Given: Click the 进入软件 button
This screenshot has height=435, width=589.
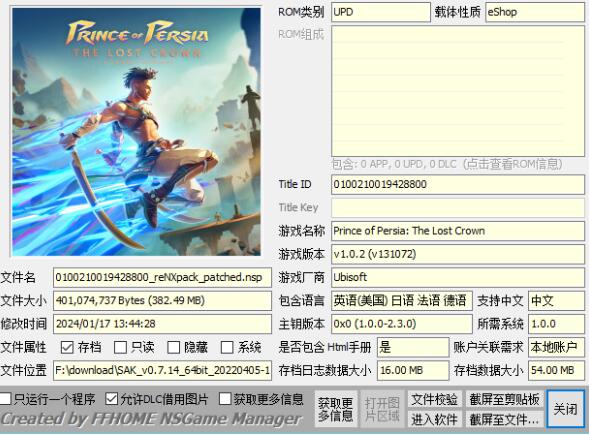Looking at the screenshot, I should tap(434, 419).
